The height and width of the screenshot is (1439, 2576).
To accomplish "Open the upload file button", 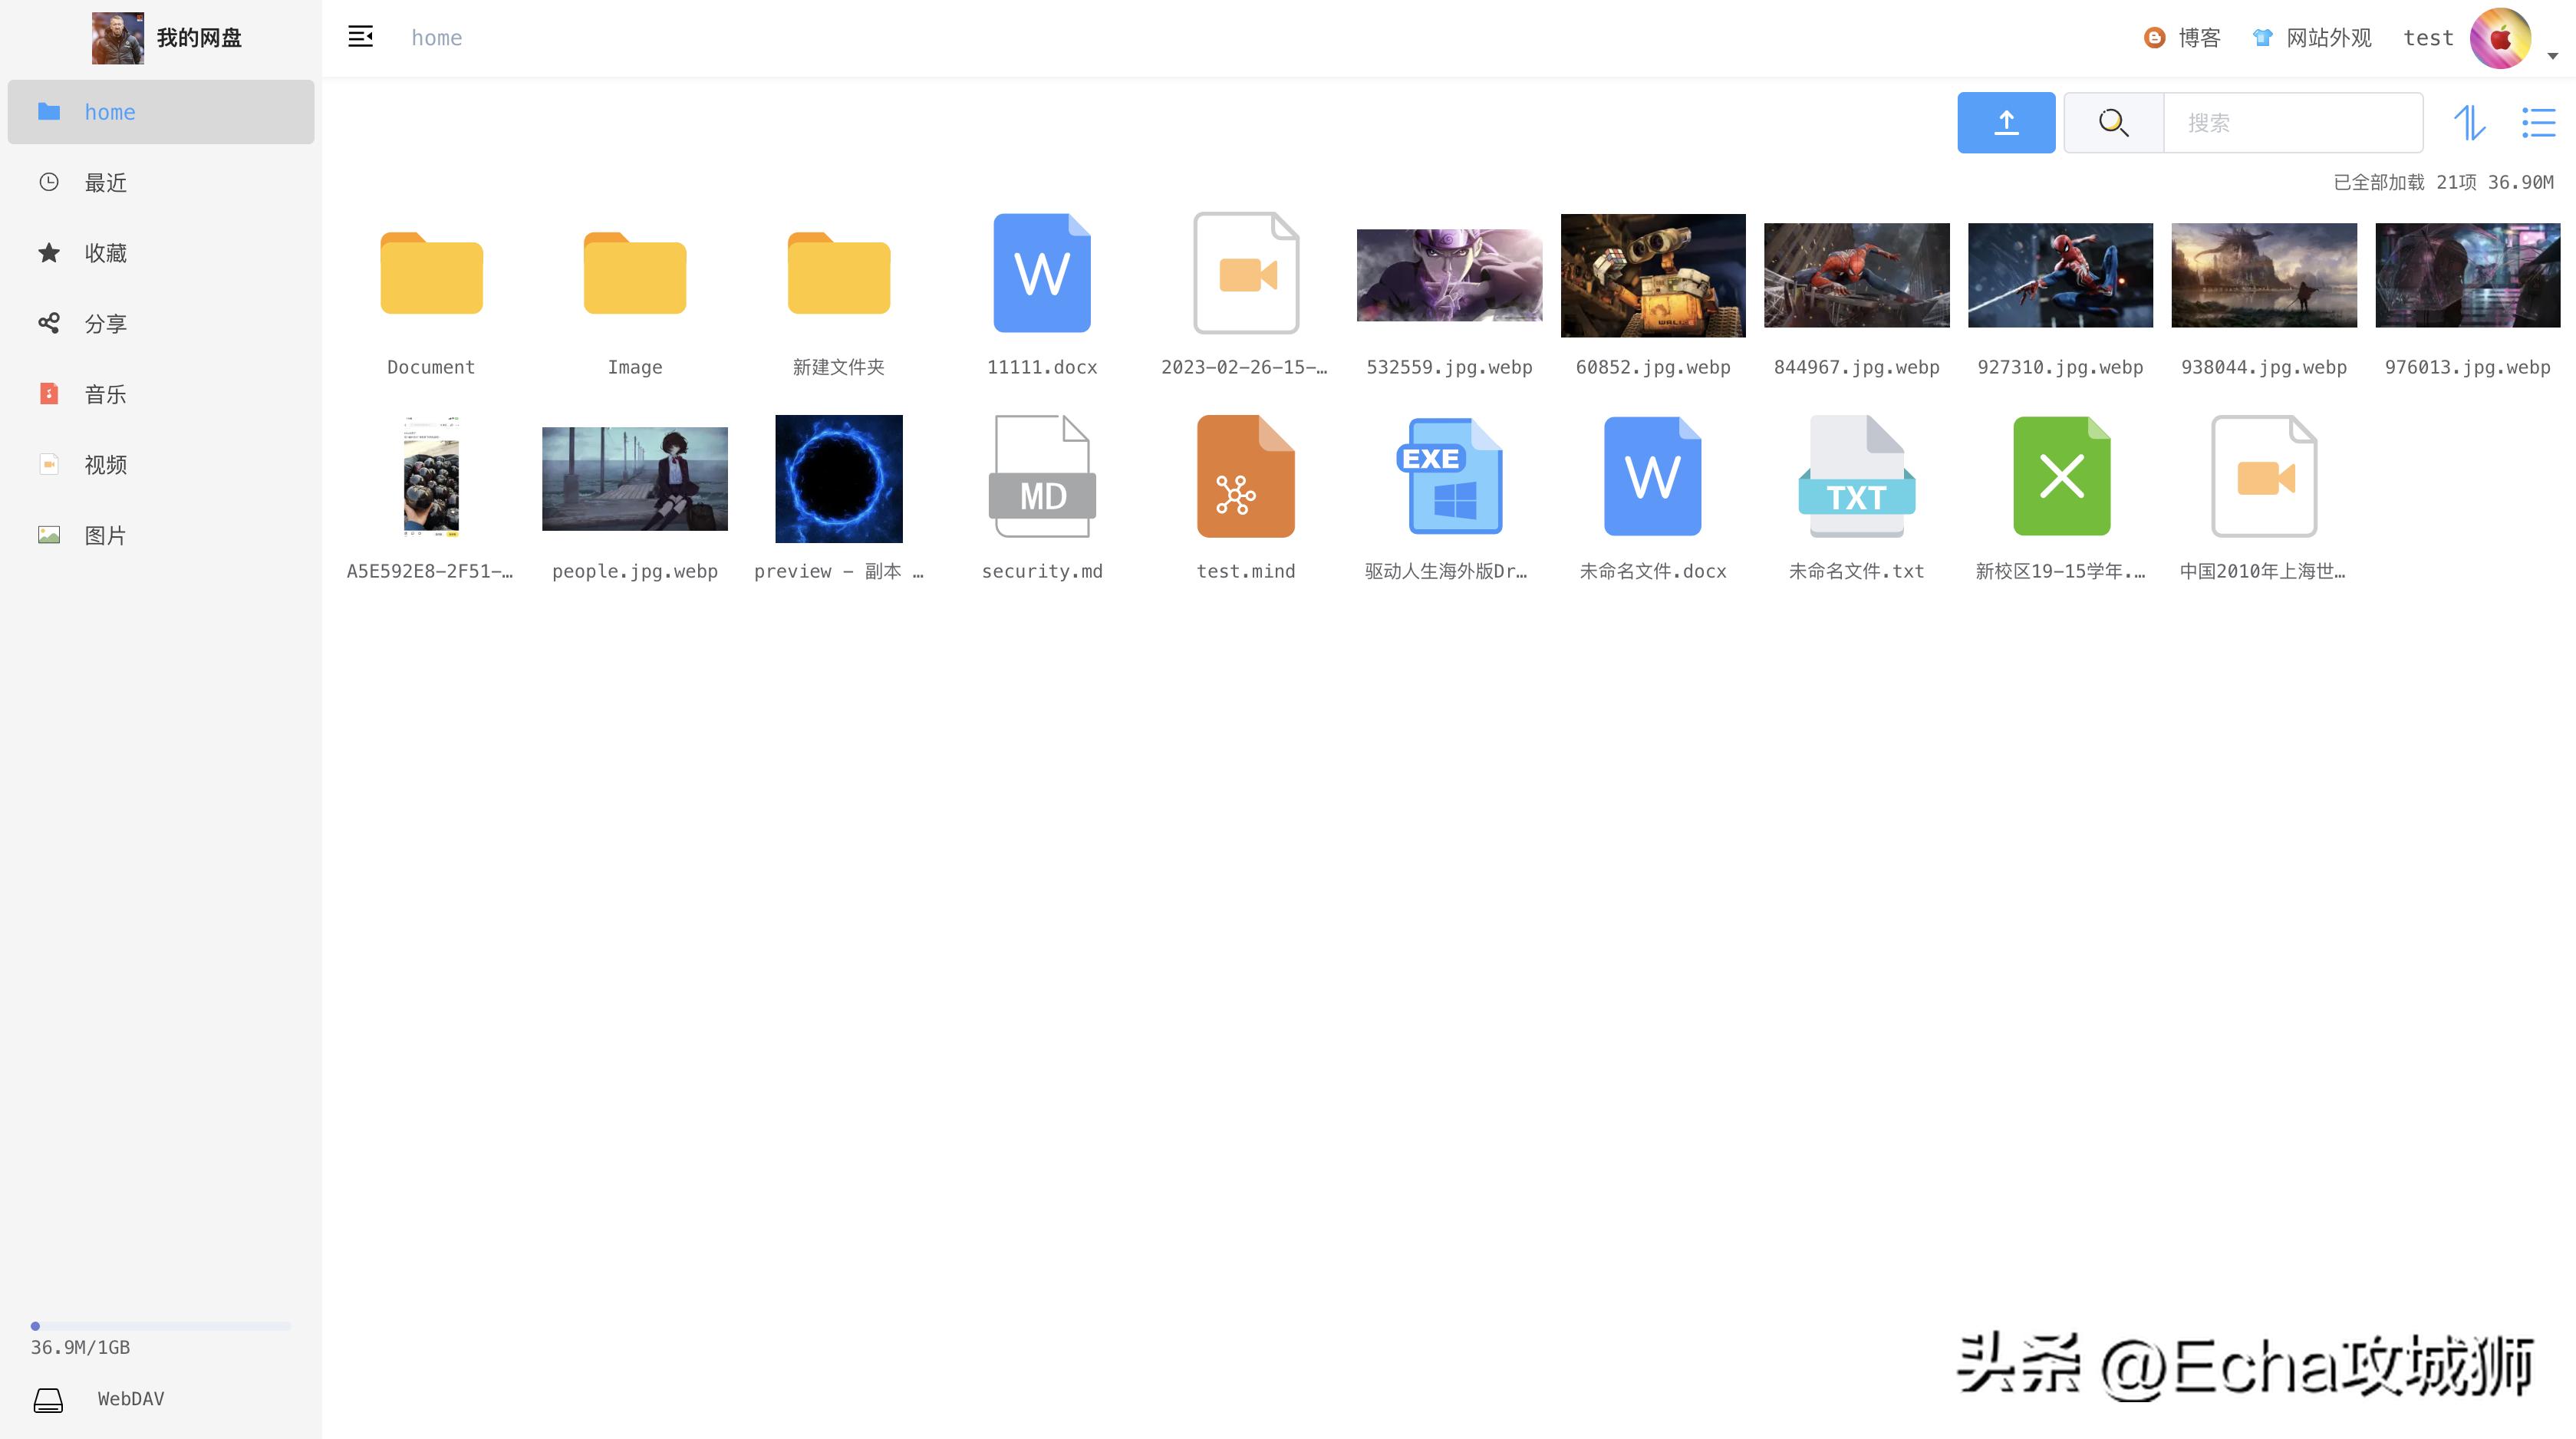I will point(2006,122).
